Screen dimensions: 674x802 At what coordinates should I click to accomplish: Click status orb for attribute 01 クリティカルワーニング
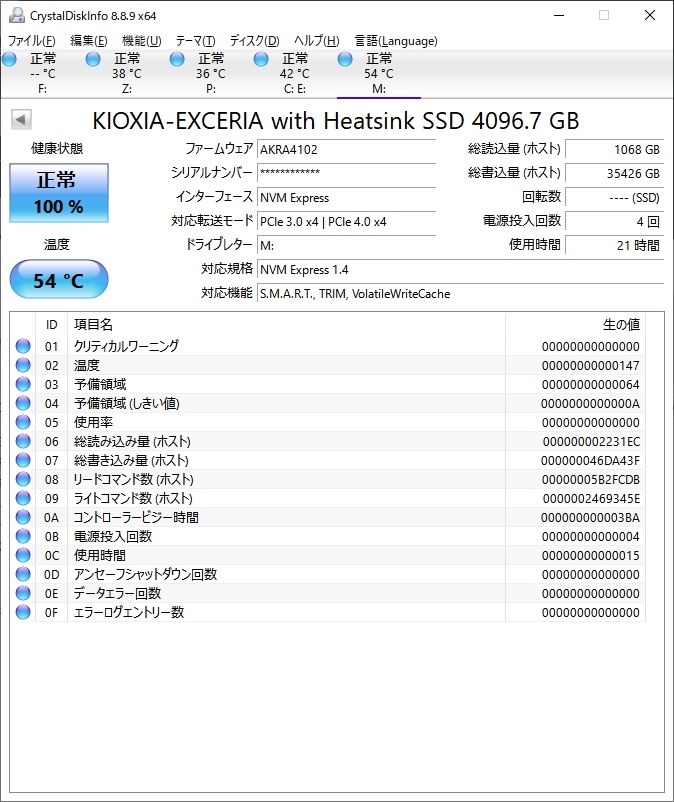coord(23,346)
